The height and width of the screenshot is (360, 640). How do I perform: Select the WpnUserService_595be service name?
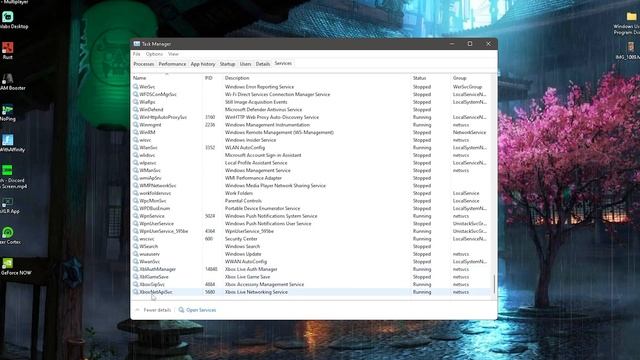click(164, 231)
